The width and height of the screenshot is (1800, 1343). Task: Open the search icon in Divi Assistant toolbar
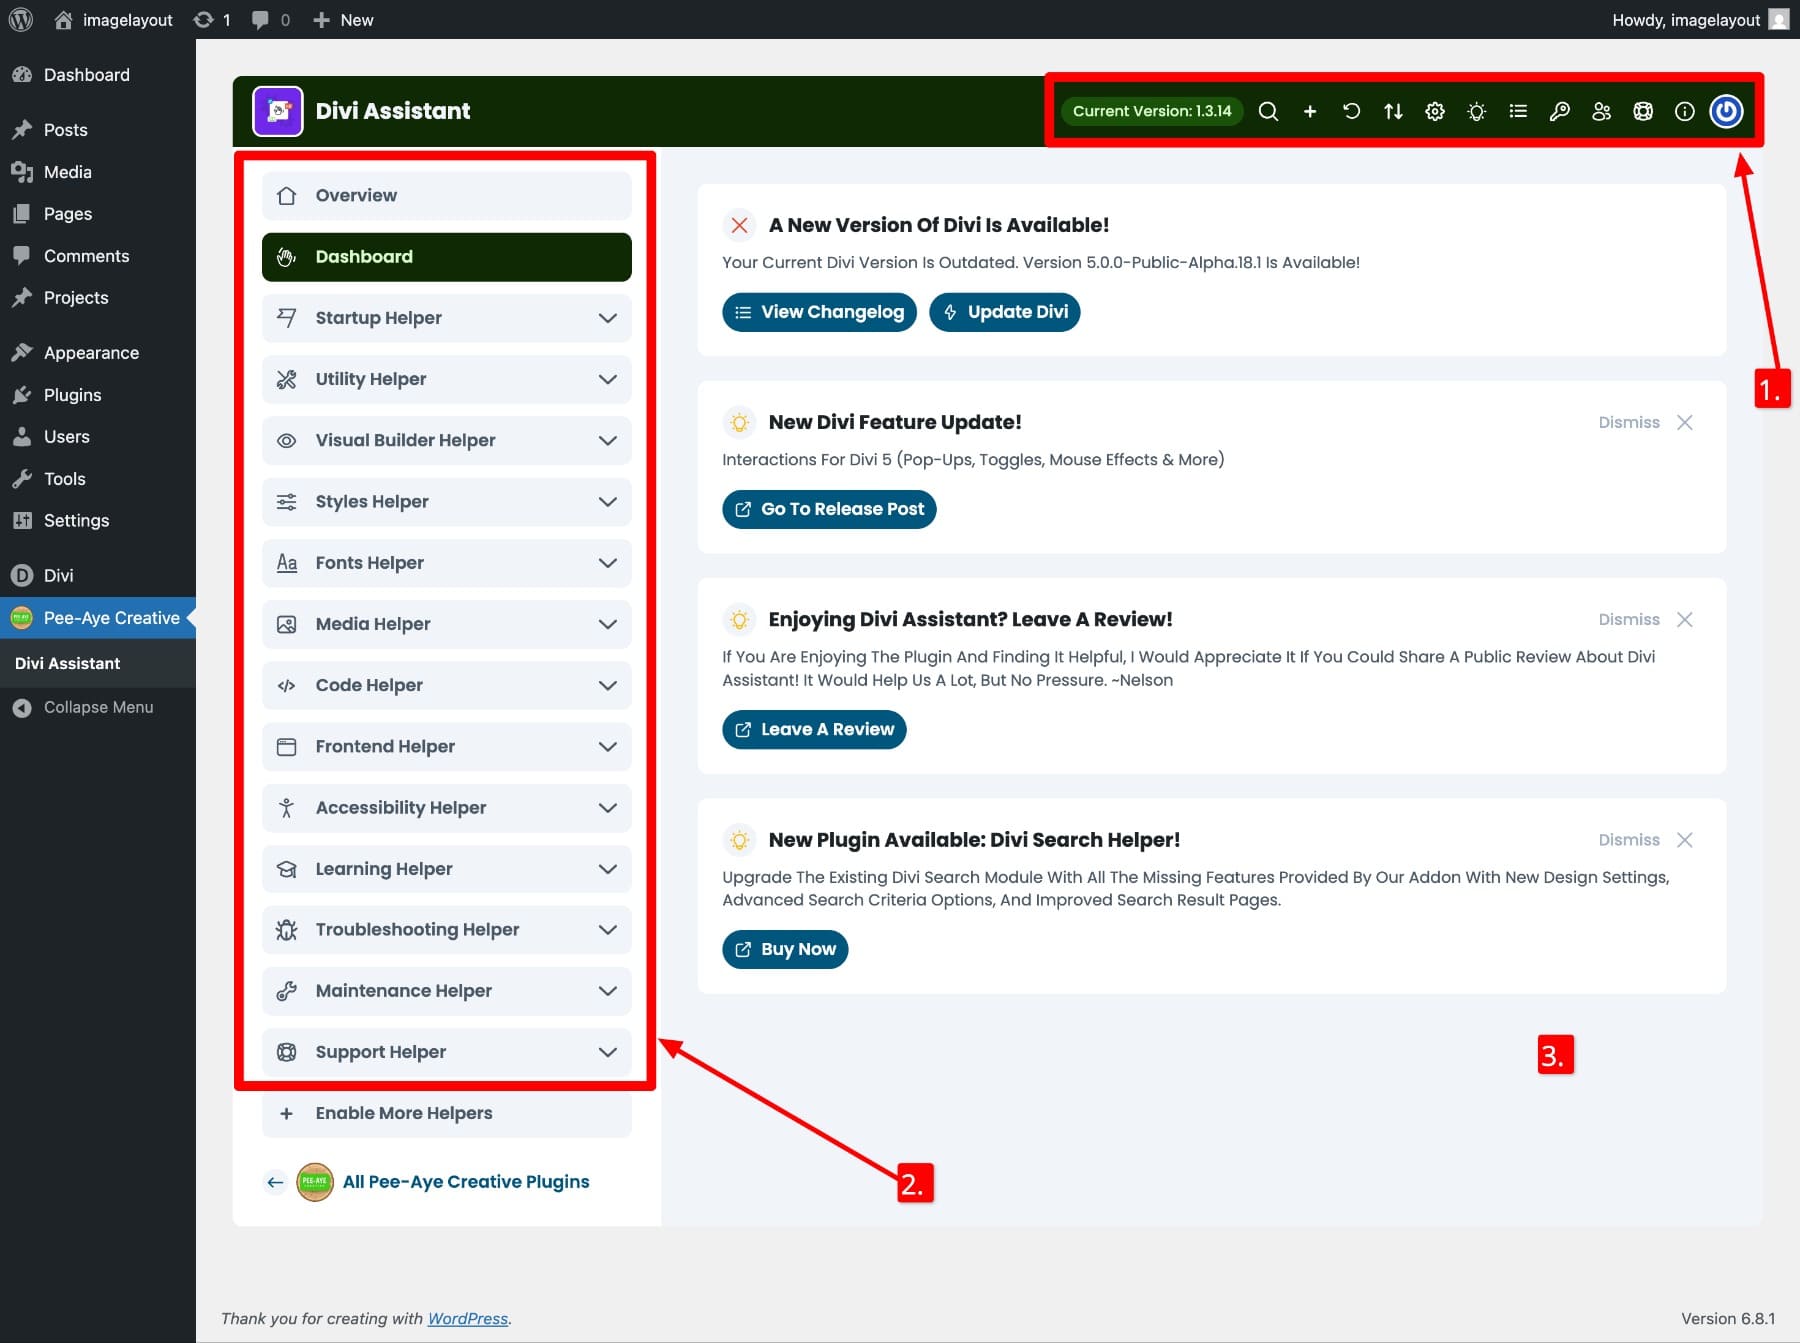pos(1268,111)
